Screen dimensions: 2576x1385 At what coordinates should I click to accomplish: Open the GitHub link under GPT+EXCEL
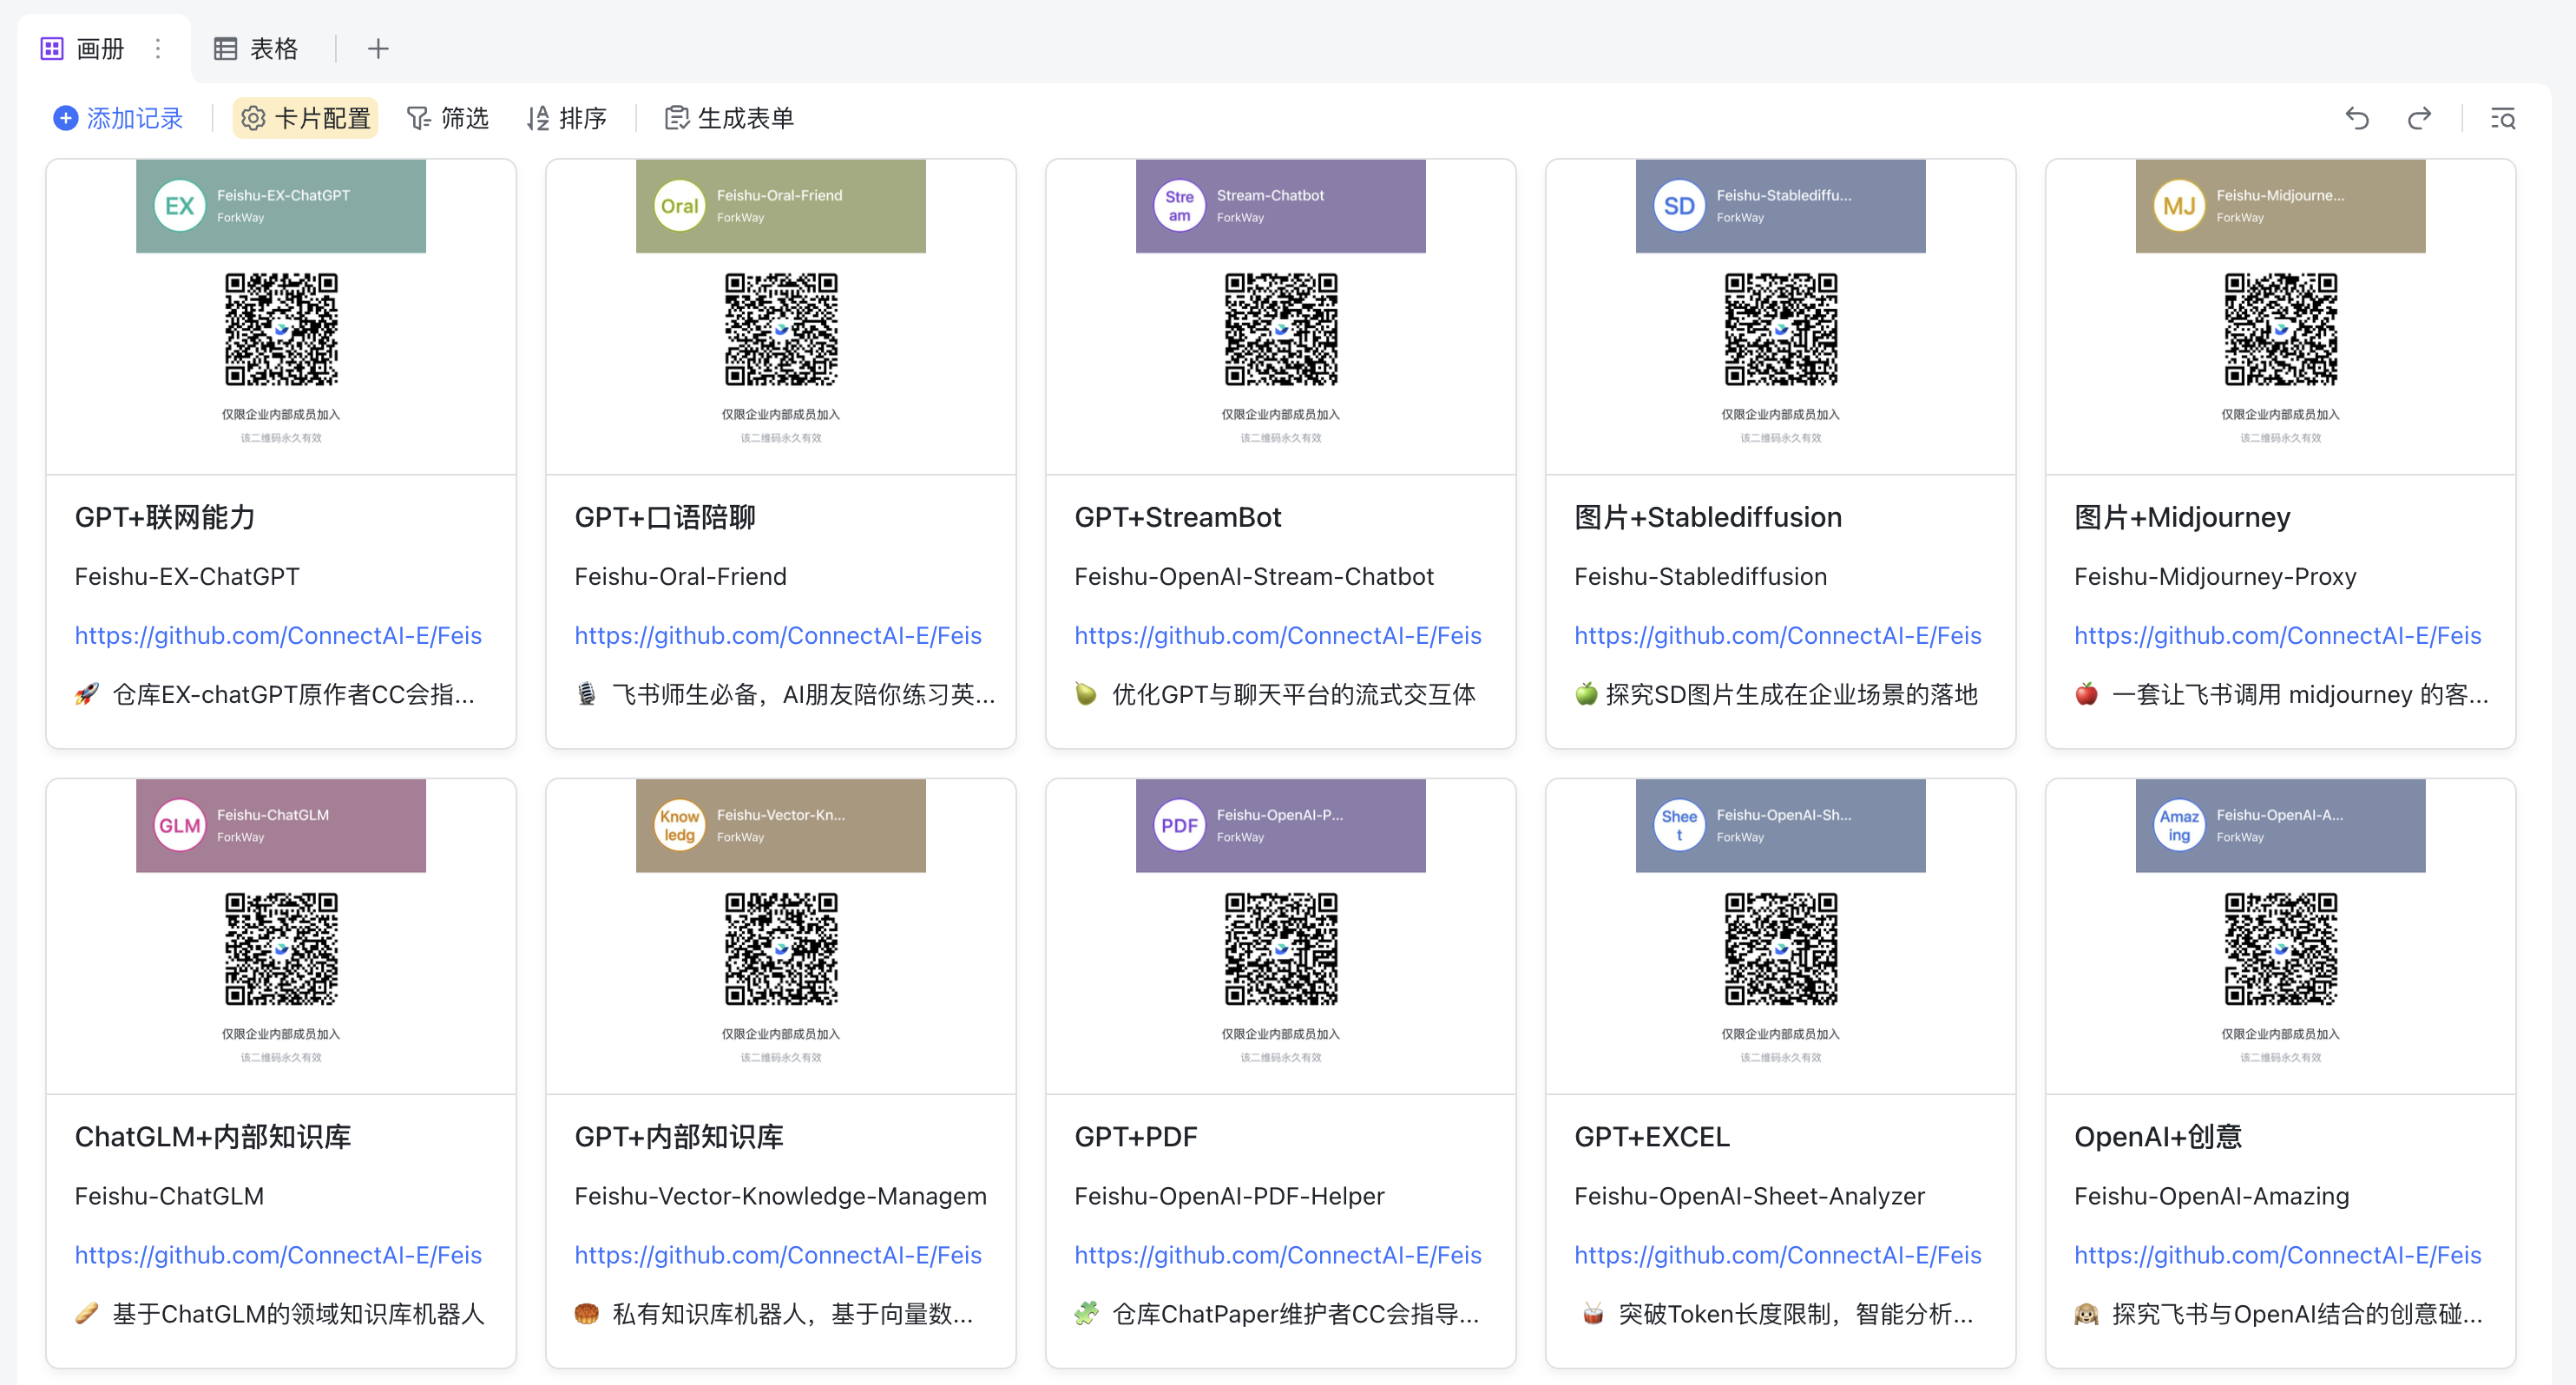click(x=1778, y=1255)
